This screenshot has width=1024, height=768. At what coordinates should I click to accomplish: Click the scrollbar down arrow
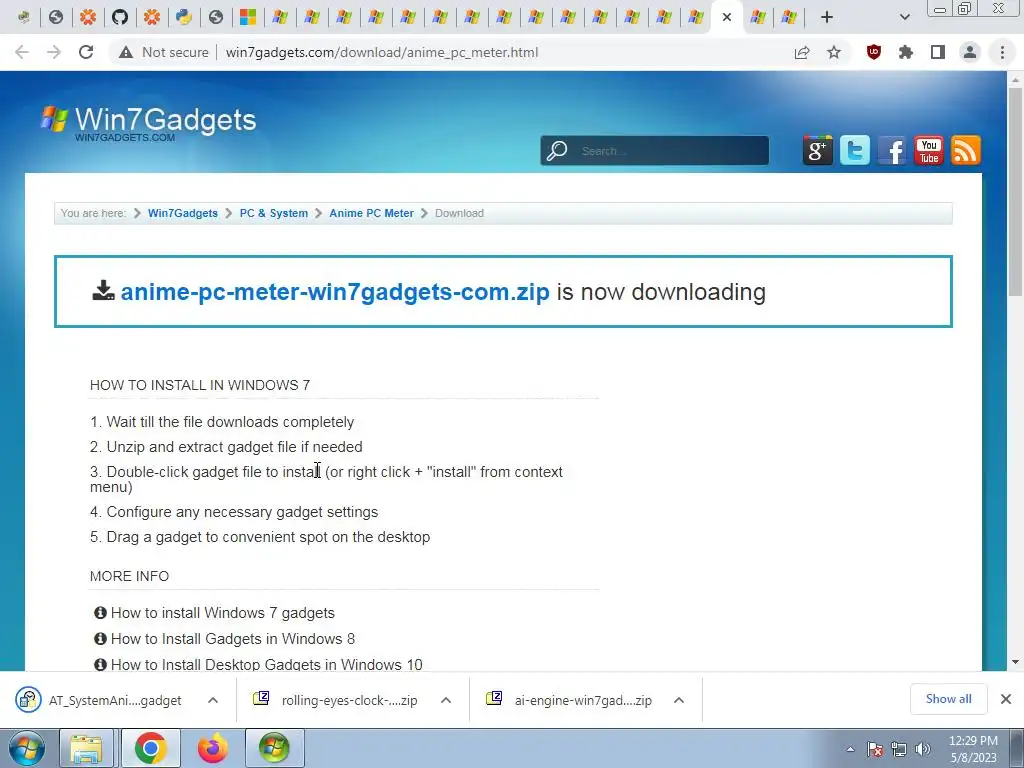tap(1015, 662)
